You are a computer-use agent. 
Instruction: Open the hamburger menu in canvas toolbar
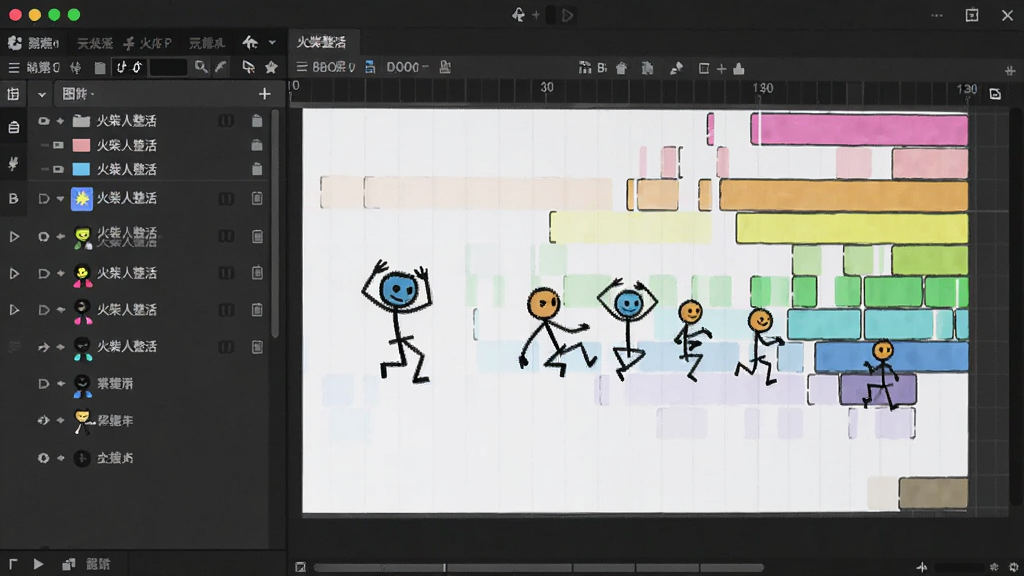point(301,67)
